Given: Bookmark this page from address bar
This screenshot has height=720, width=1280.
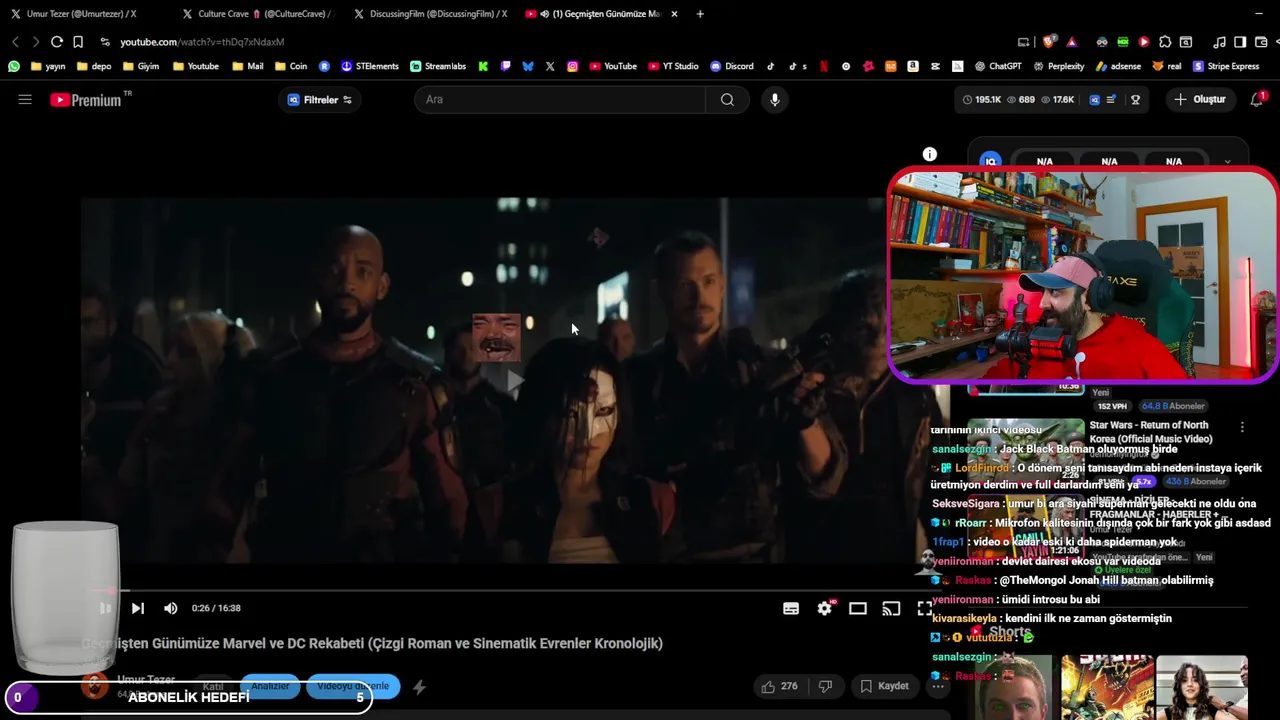Looking at the screenshot, I should coord(78,42).
